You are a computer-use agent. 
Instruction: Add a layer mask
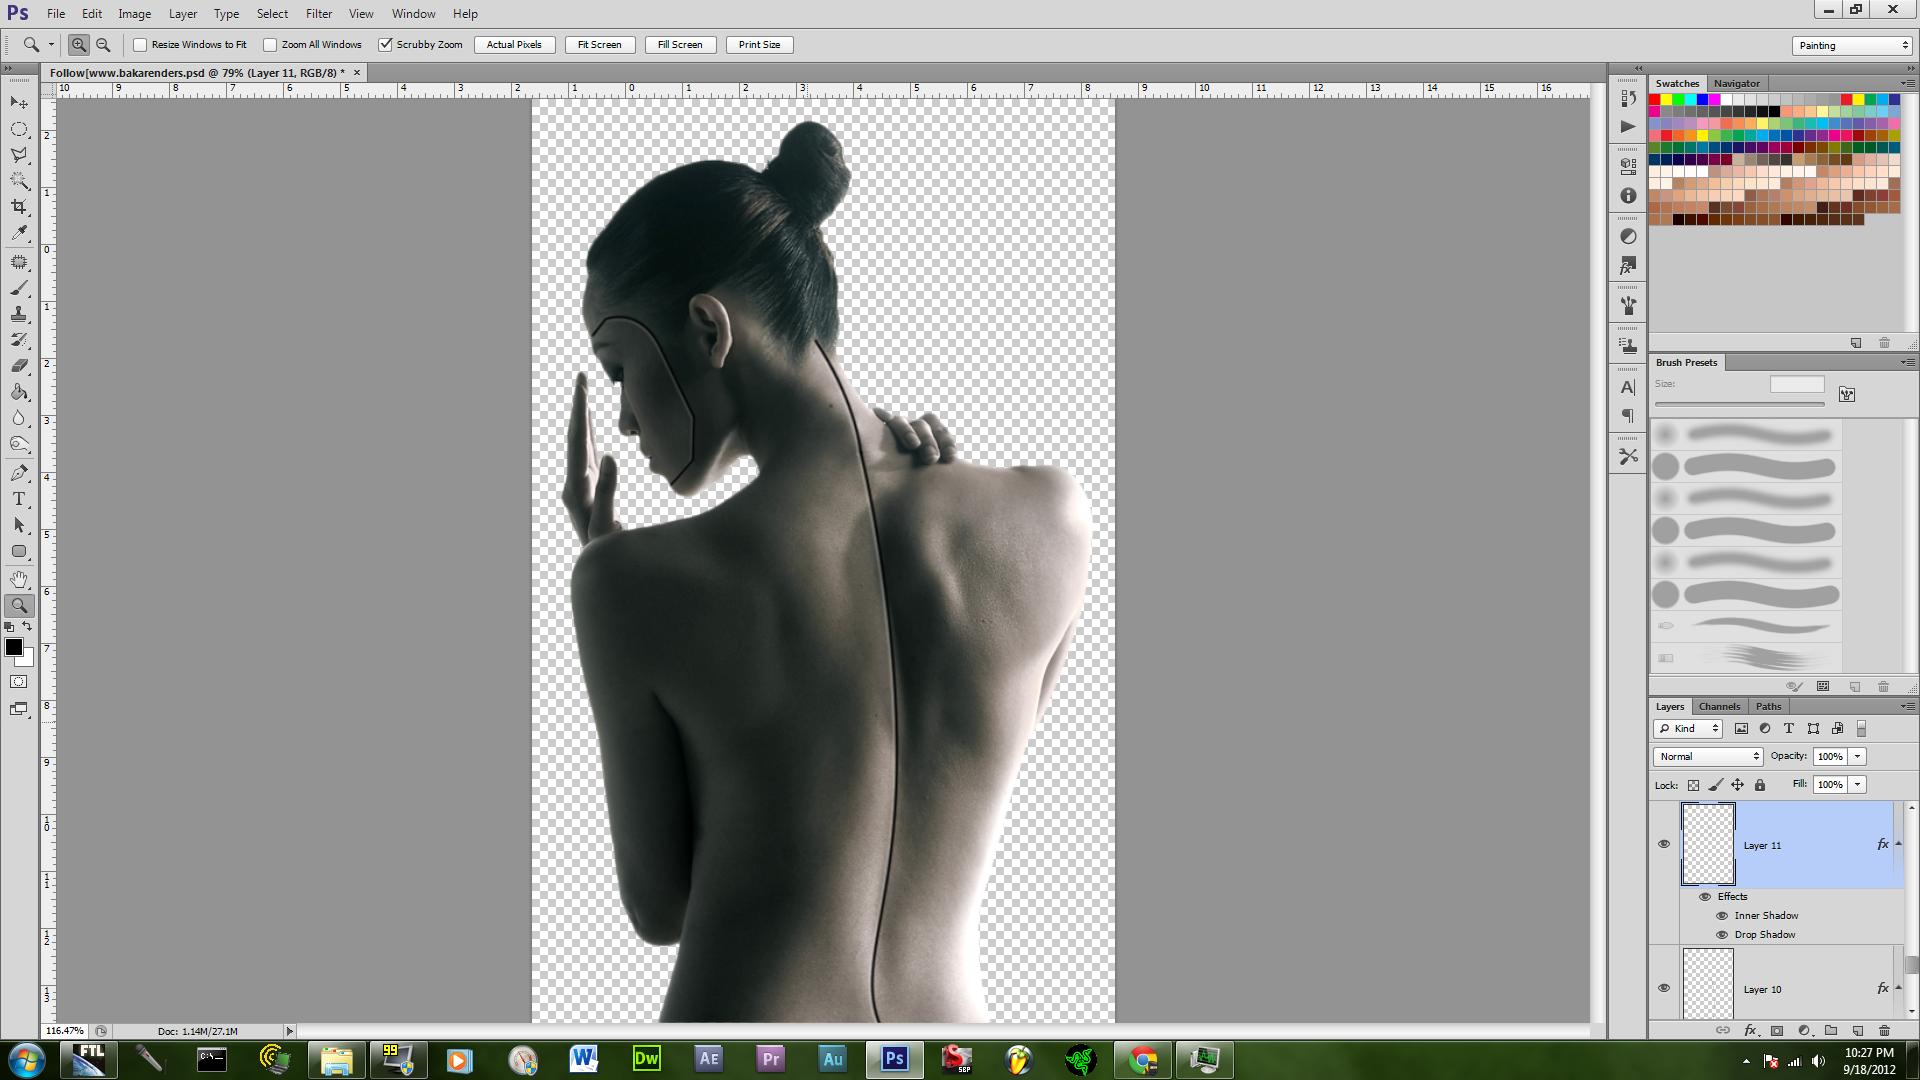[1777, 1030]
